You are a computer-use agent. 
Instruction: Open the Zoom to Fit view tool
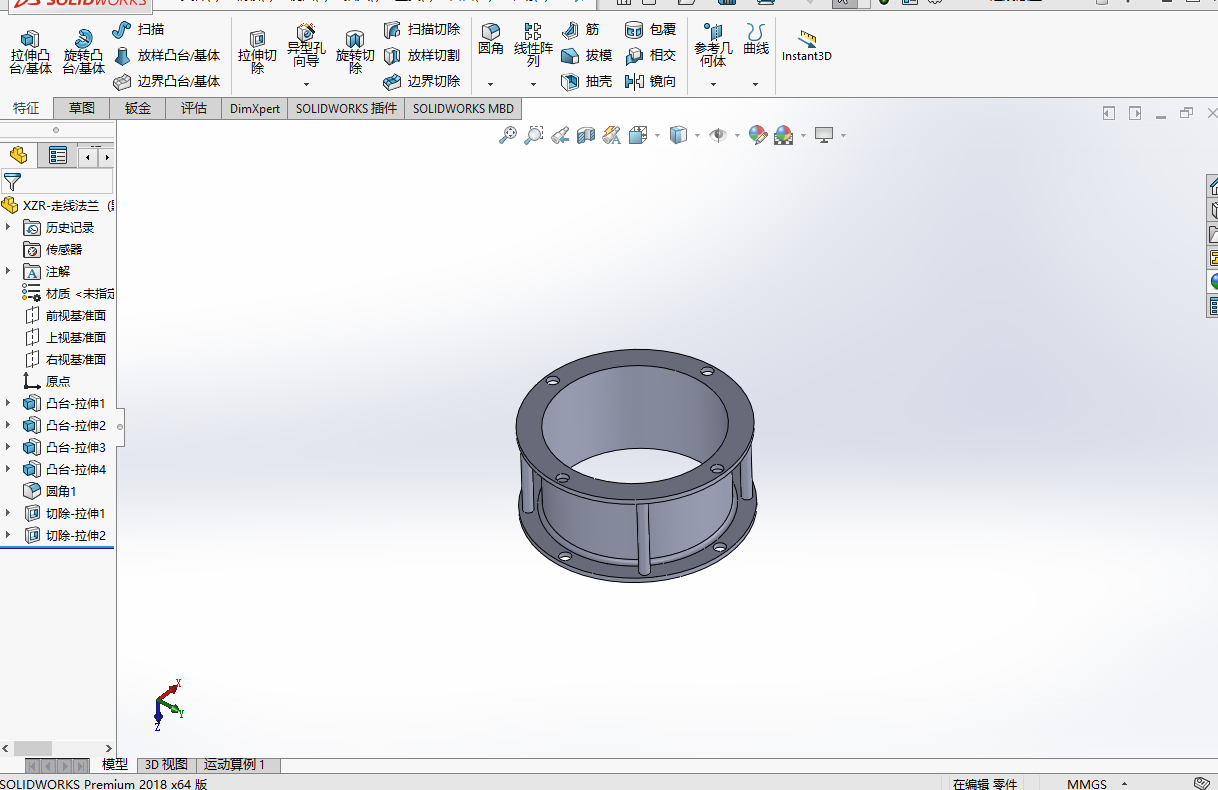[x=508, y=135]
